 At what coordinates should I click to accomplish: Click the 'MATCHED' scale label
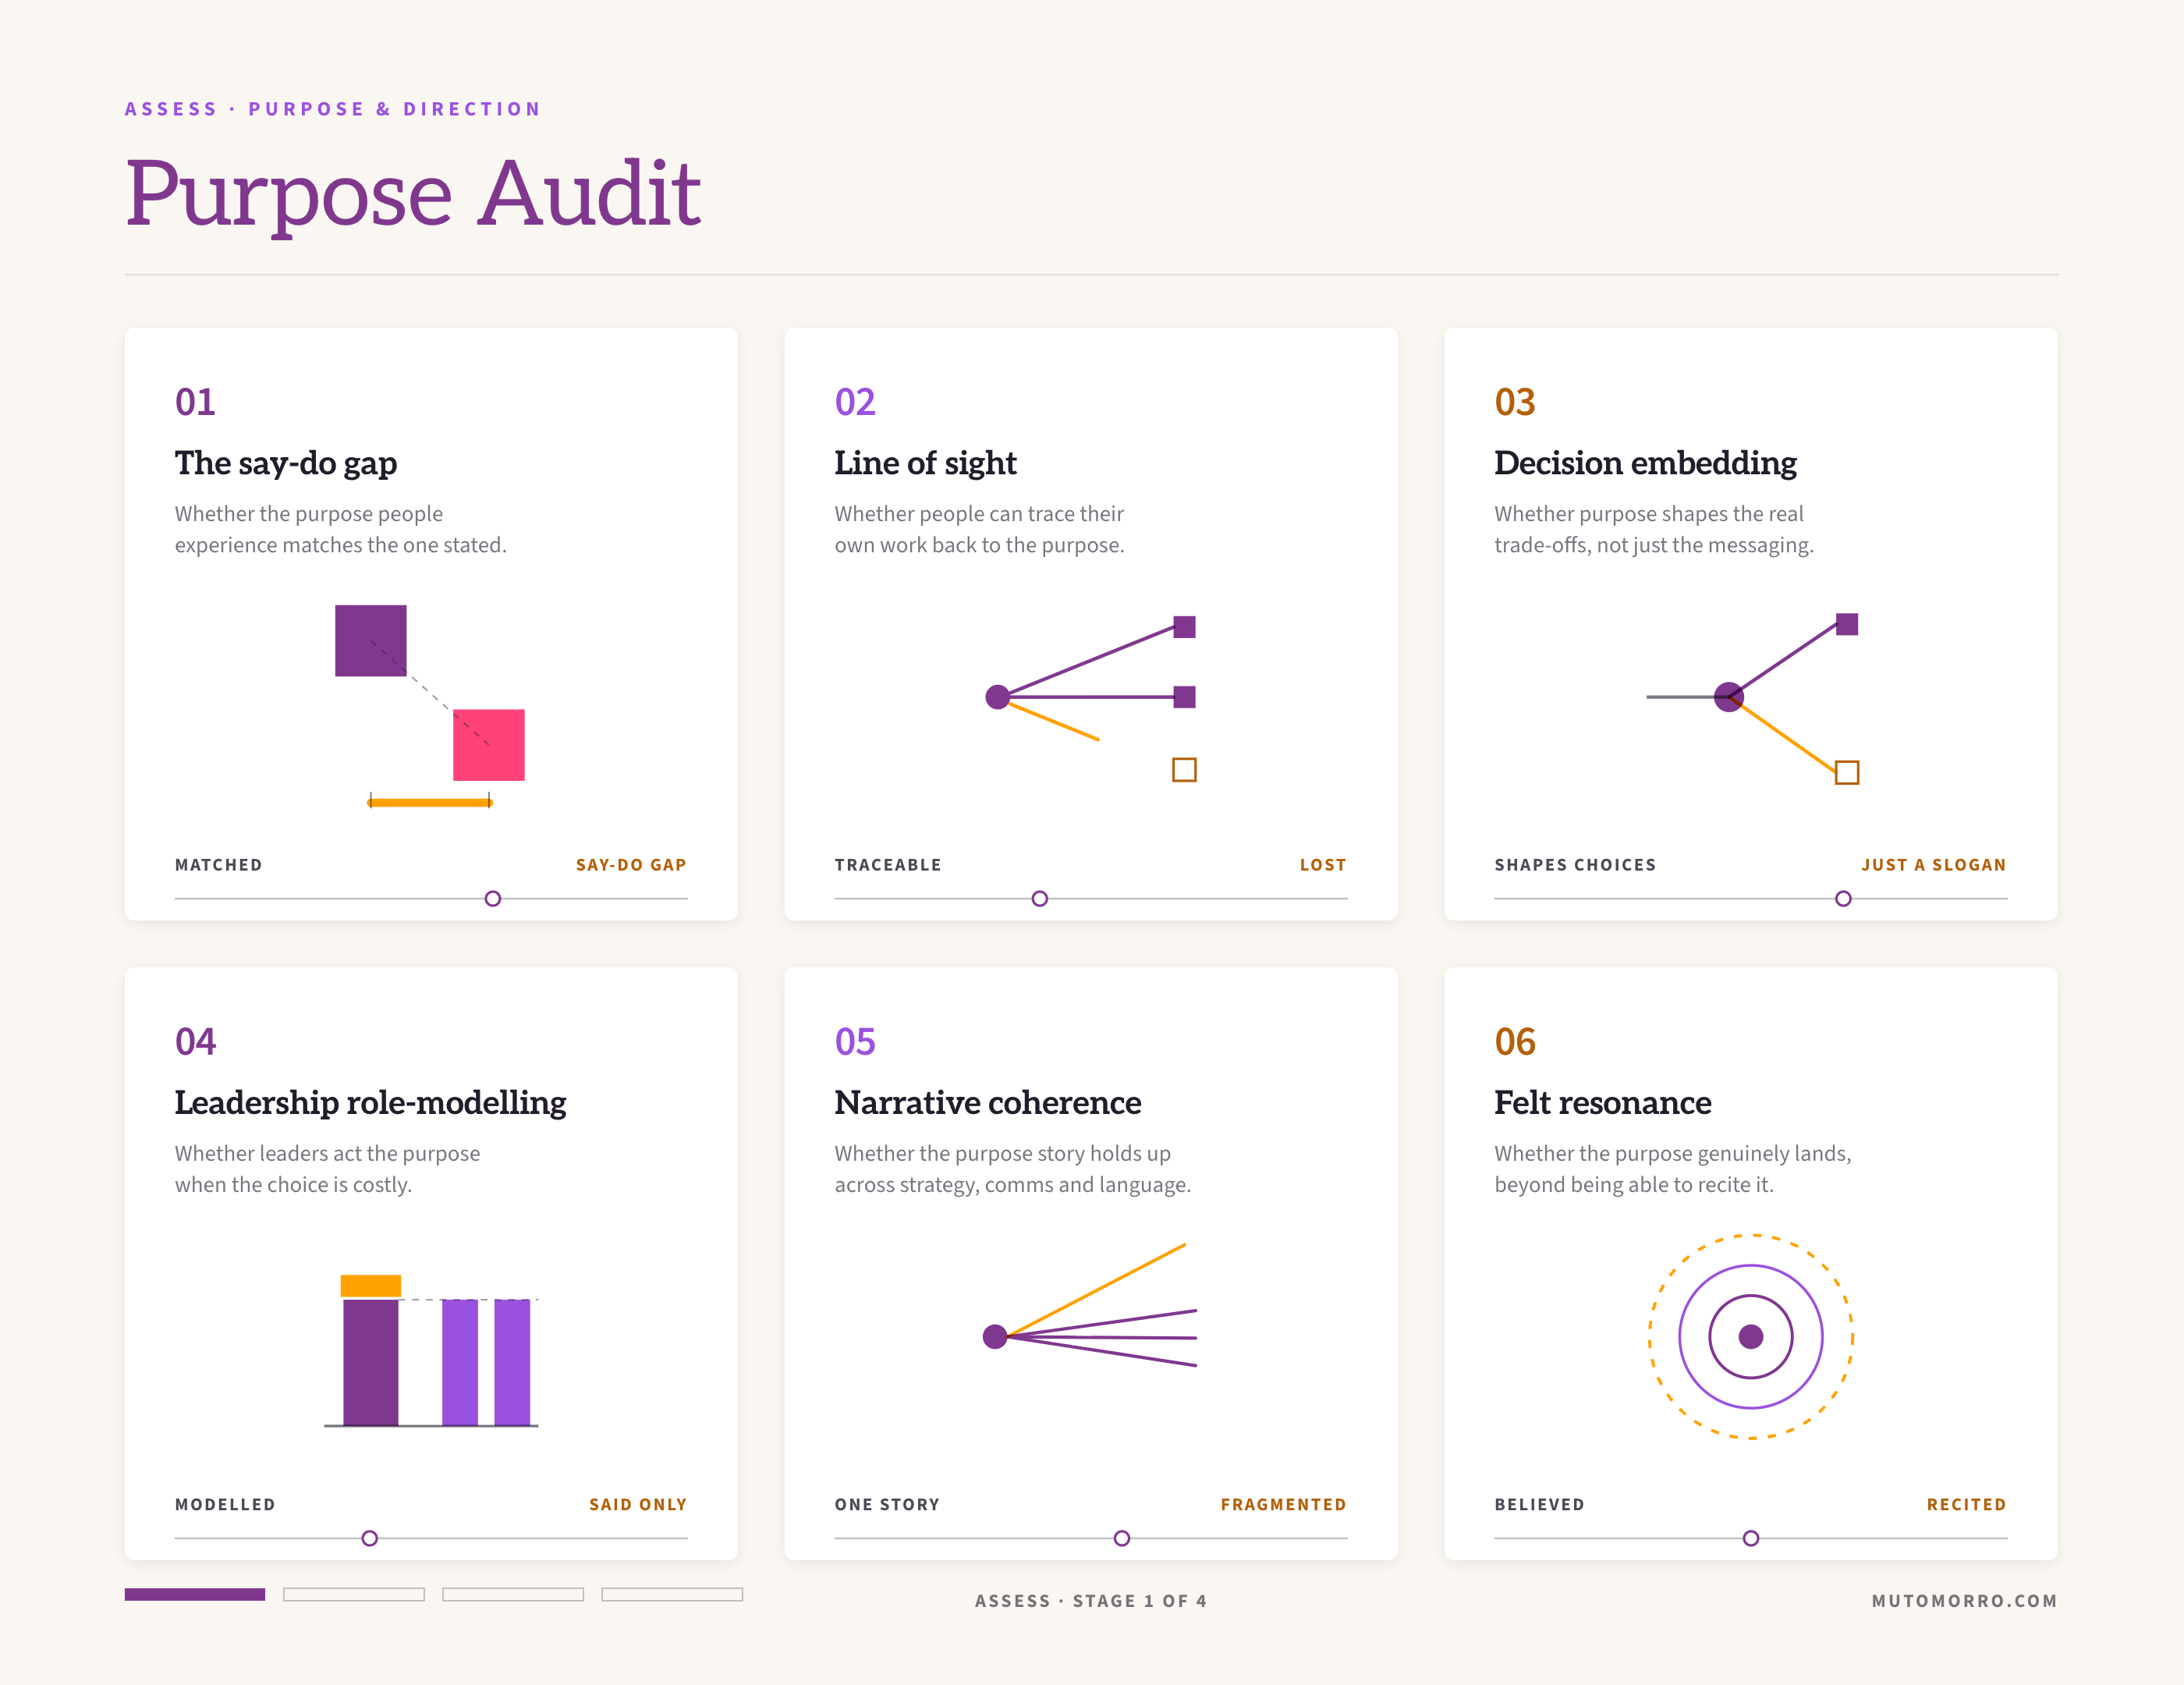pyautogui.click(x=219, y=865)
